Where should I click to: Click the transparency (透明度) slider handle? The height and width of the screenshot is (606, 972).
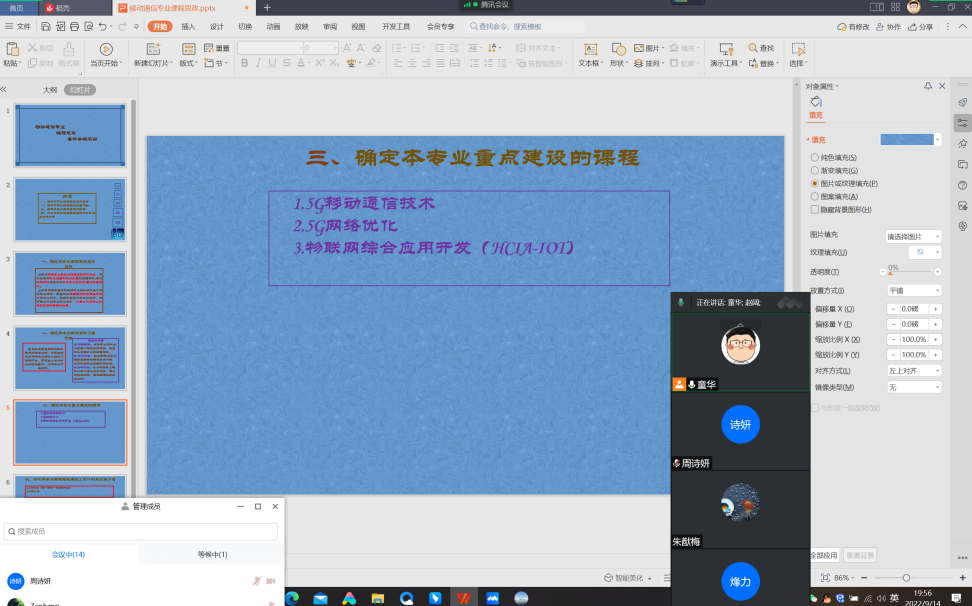pos(889,271)
